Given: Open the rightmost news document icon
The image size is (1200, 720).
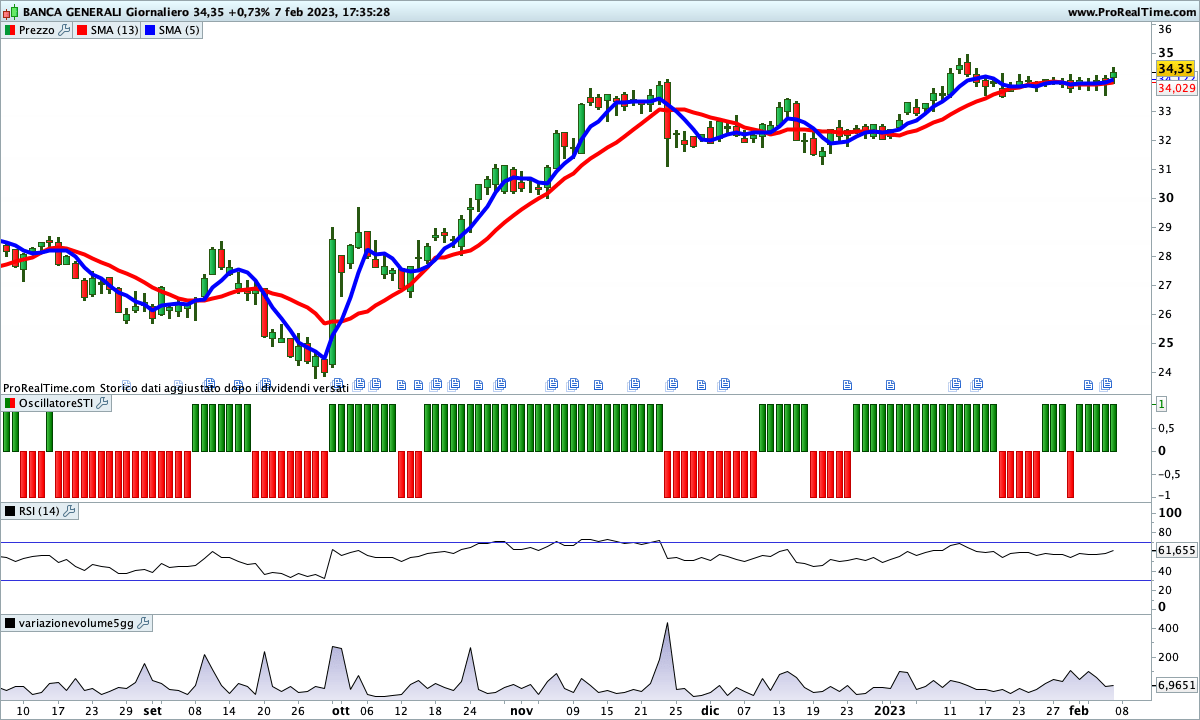Looking at the screenshot, I should (x=1106, y=384).
